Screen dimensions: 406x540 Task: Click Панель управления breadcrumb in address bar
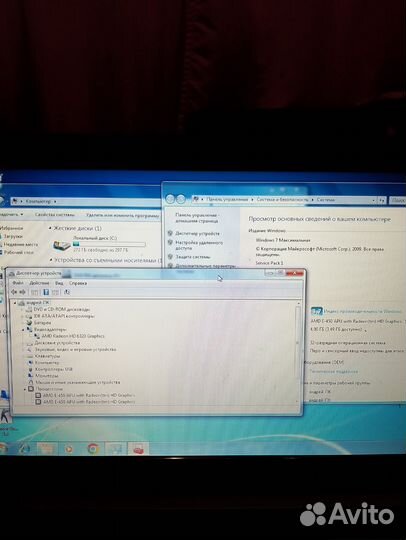click(227, 199)
